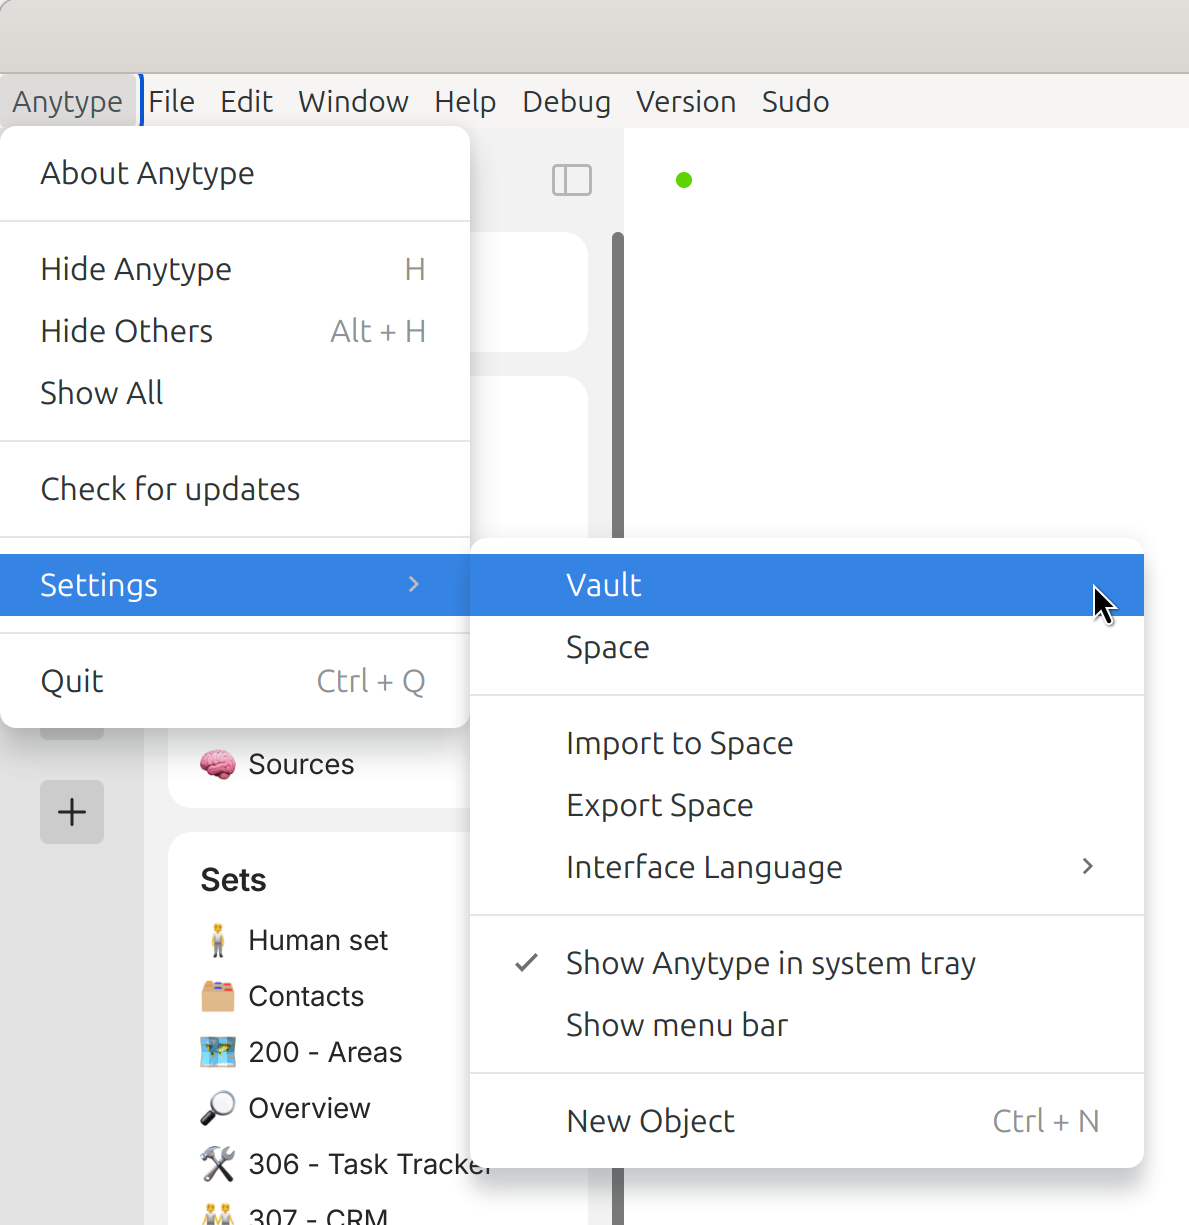The width and height of the screenshot is (1189, 1225).
Task: Toggle the sidebar panel icon
Action: point(572,180)
